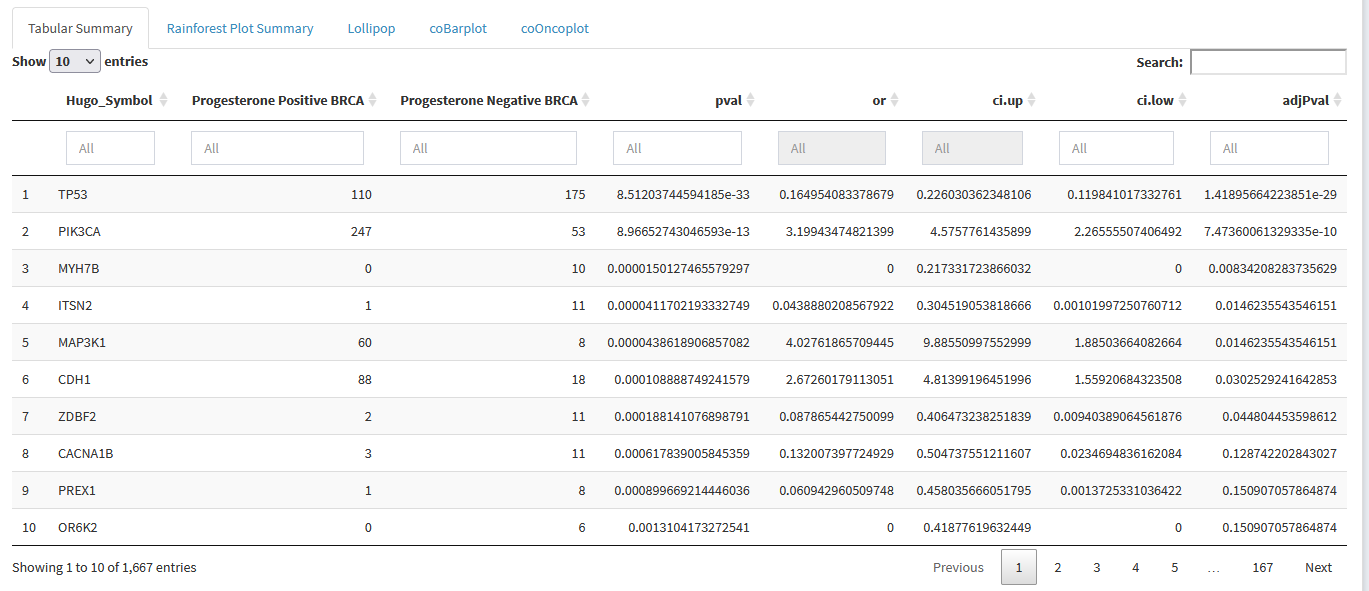Screen dimensions: 1369x591
Task: Go to the Next page
Action: (x=1318, y=567)
